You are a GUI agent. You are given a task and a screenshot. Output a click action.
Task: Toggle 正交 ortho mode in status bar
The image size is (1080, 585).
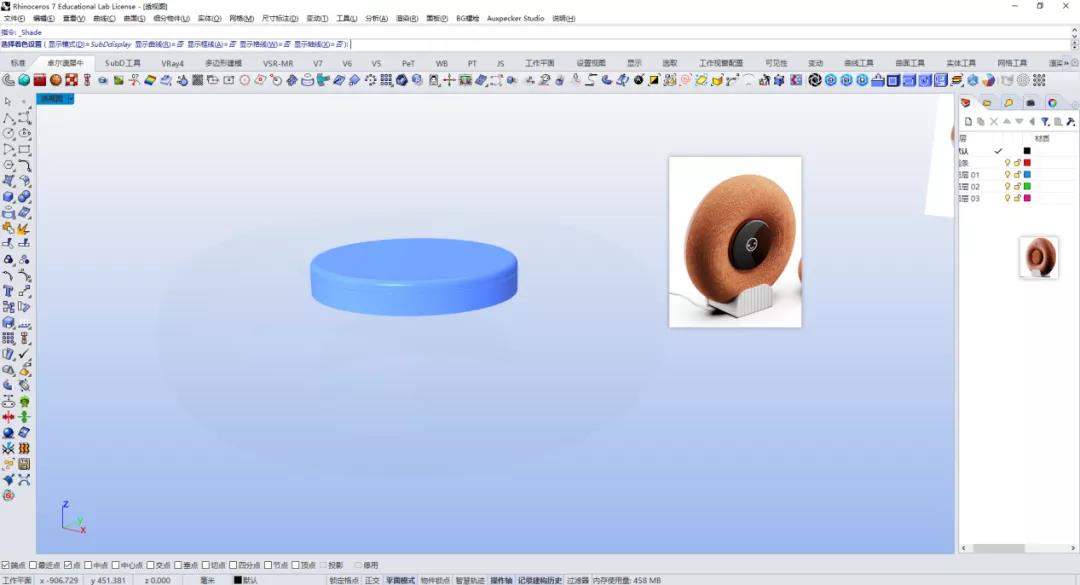pos(372,580)
